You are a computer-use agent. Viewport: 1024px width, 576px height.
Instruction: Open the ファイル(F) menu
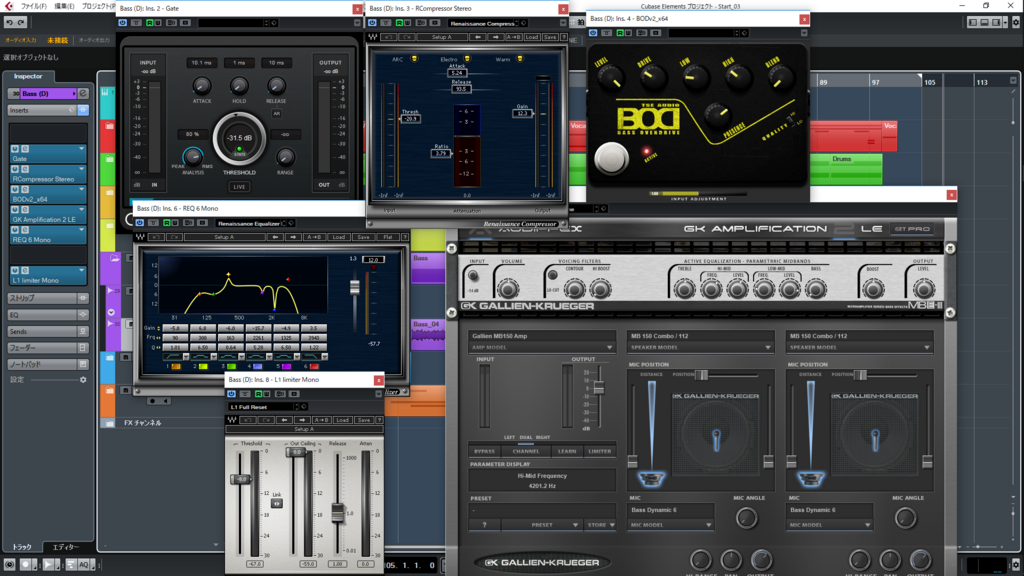click(33, 6)
